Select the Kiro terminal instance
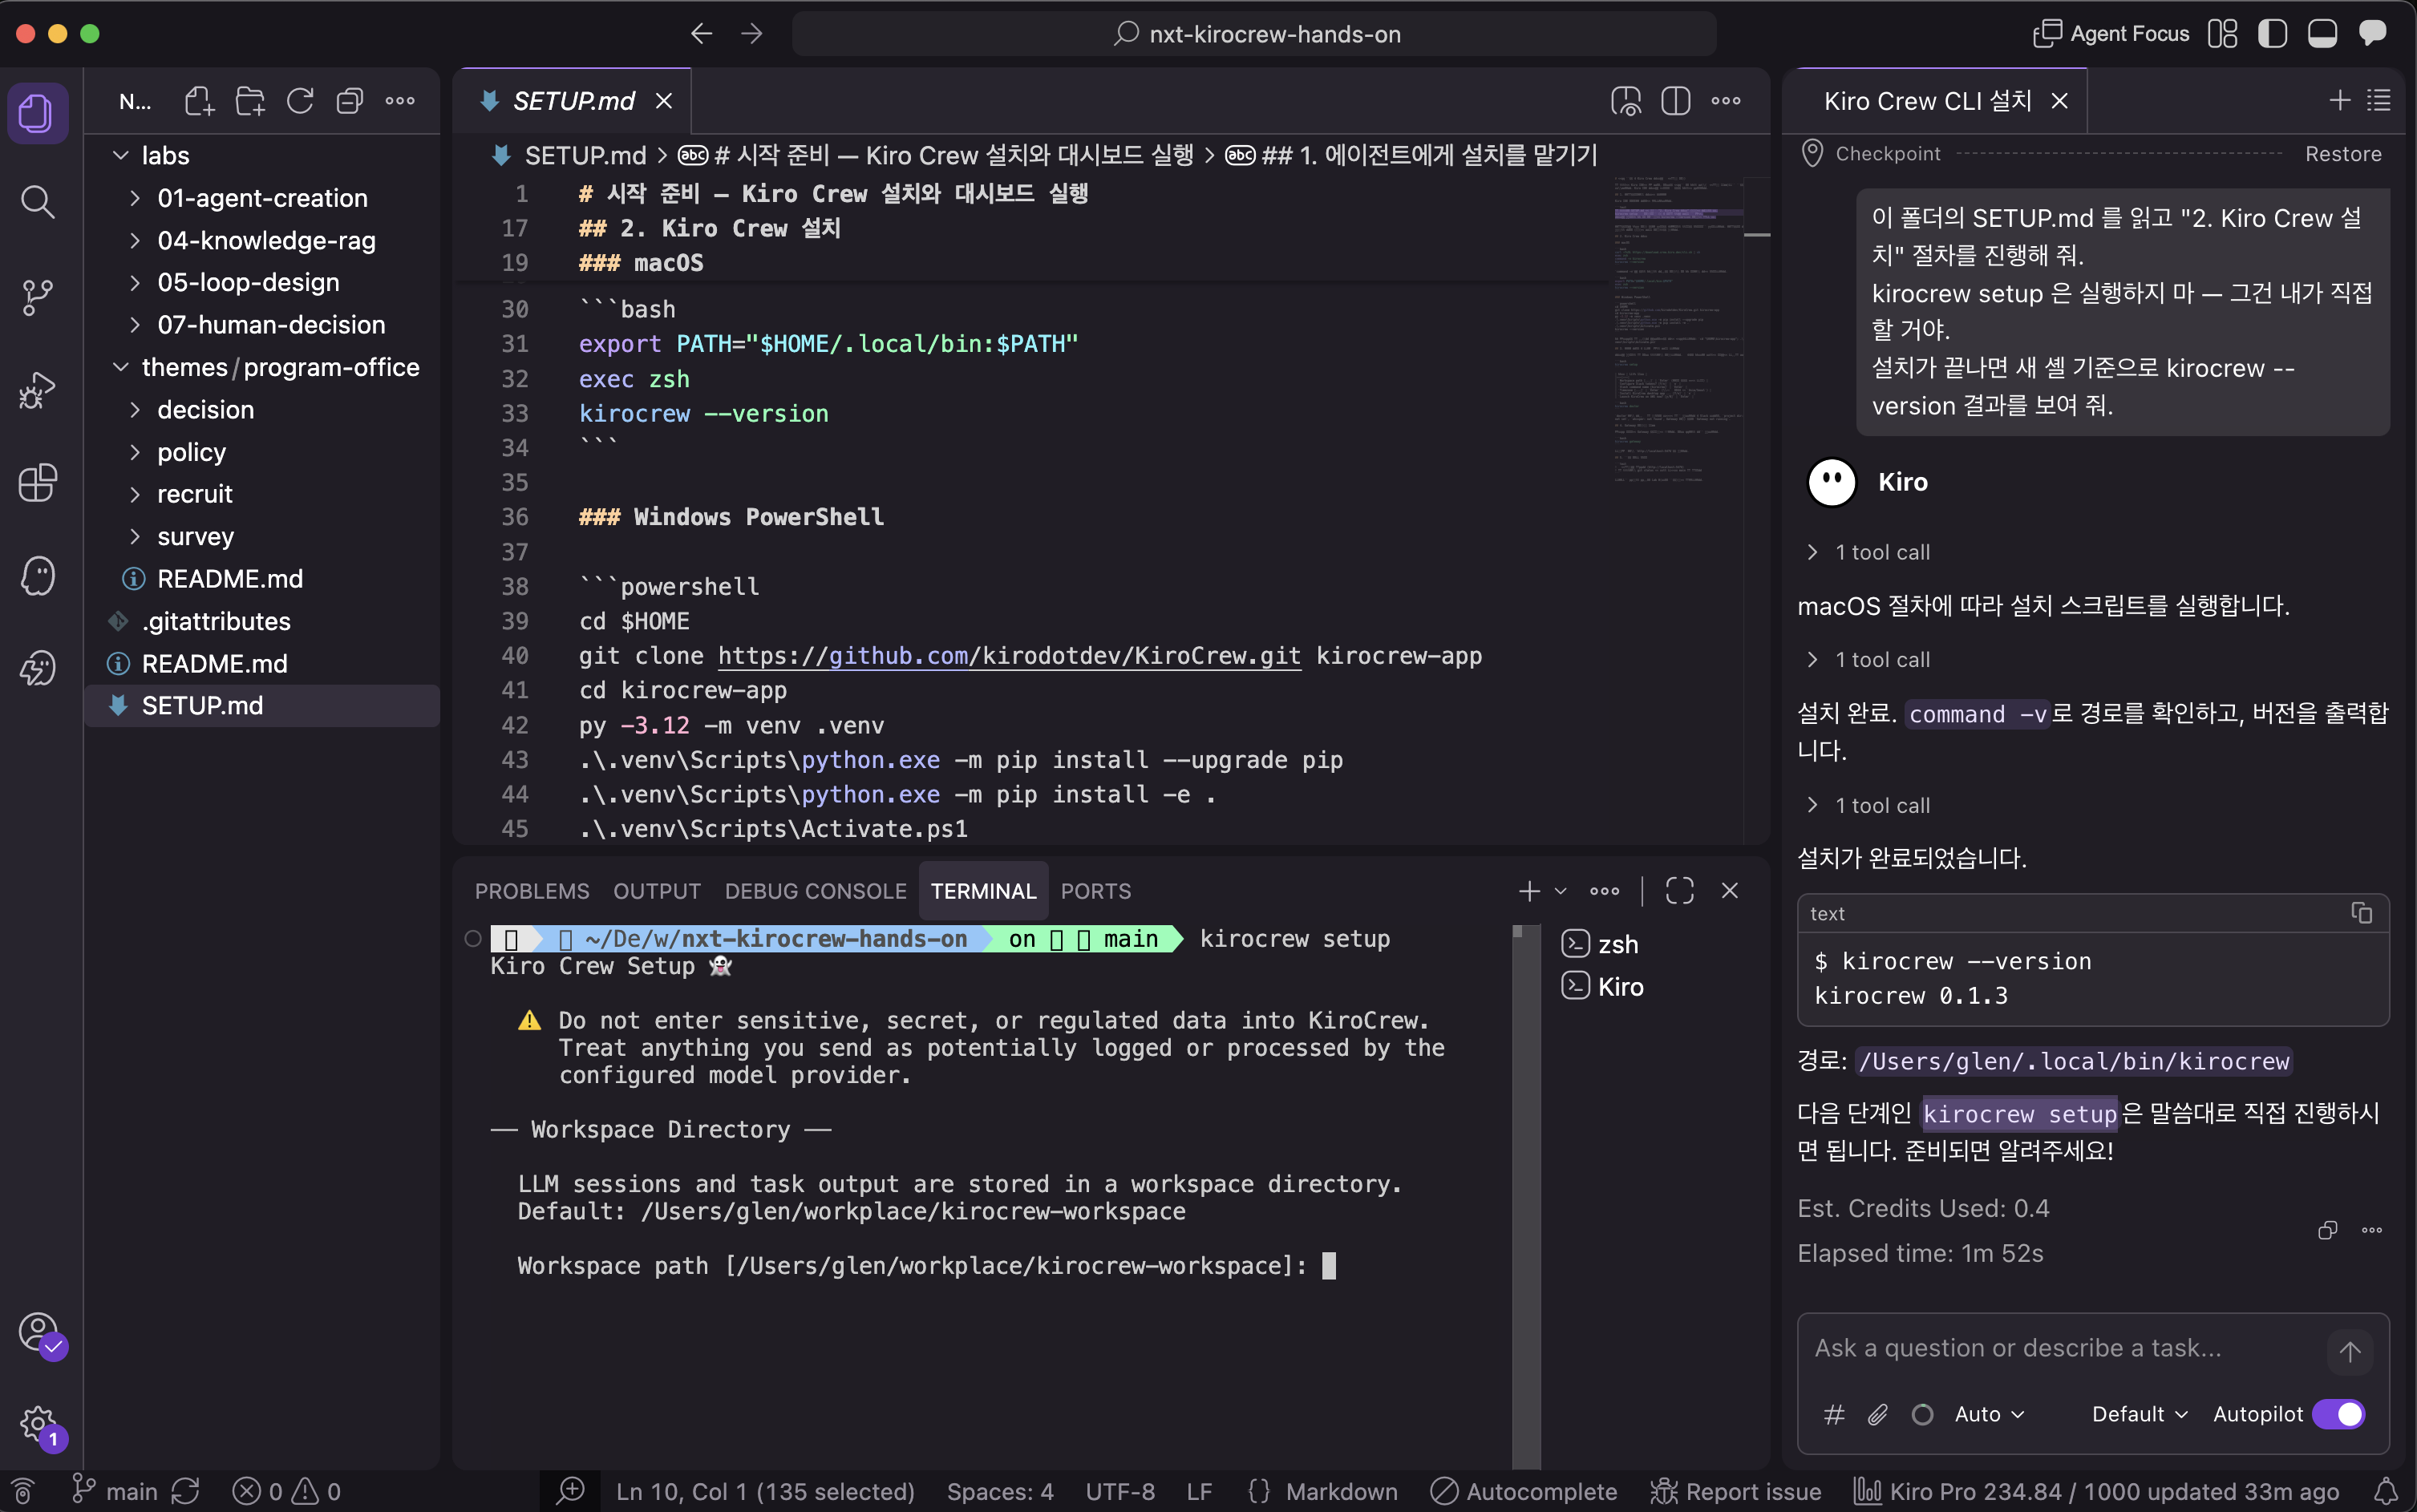This screenshot has width=2417, height=1512. coord(1603,987)
